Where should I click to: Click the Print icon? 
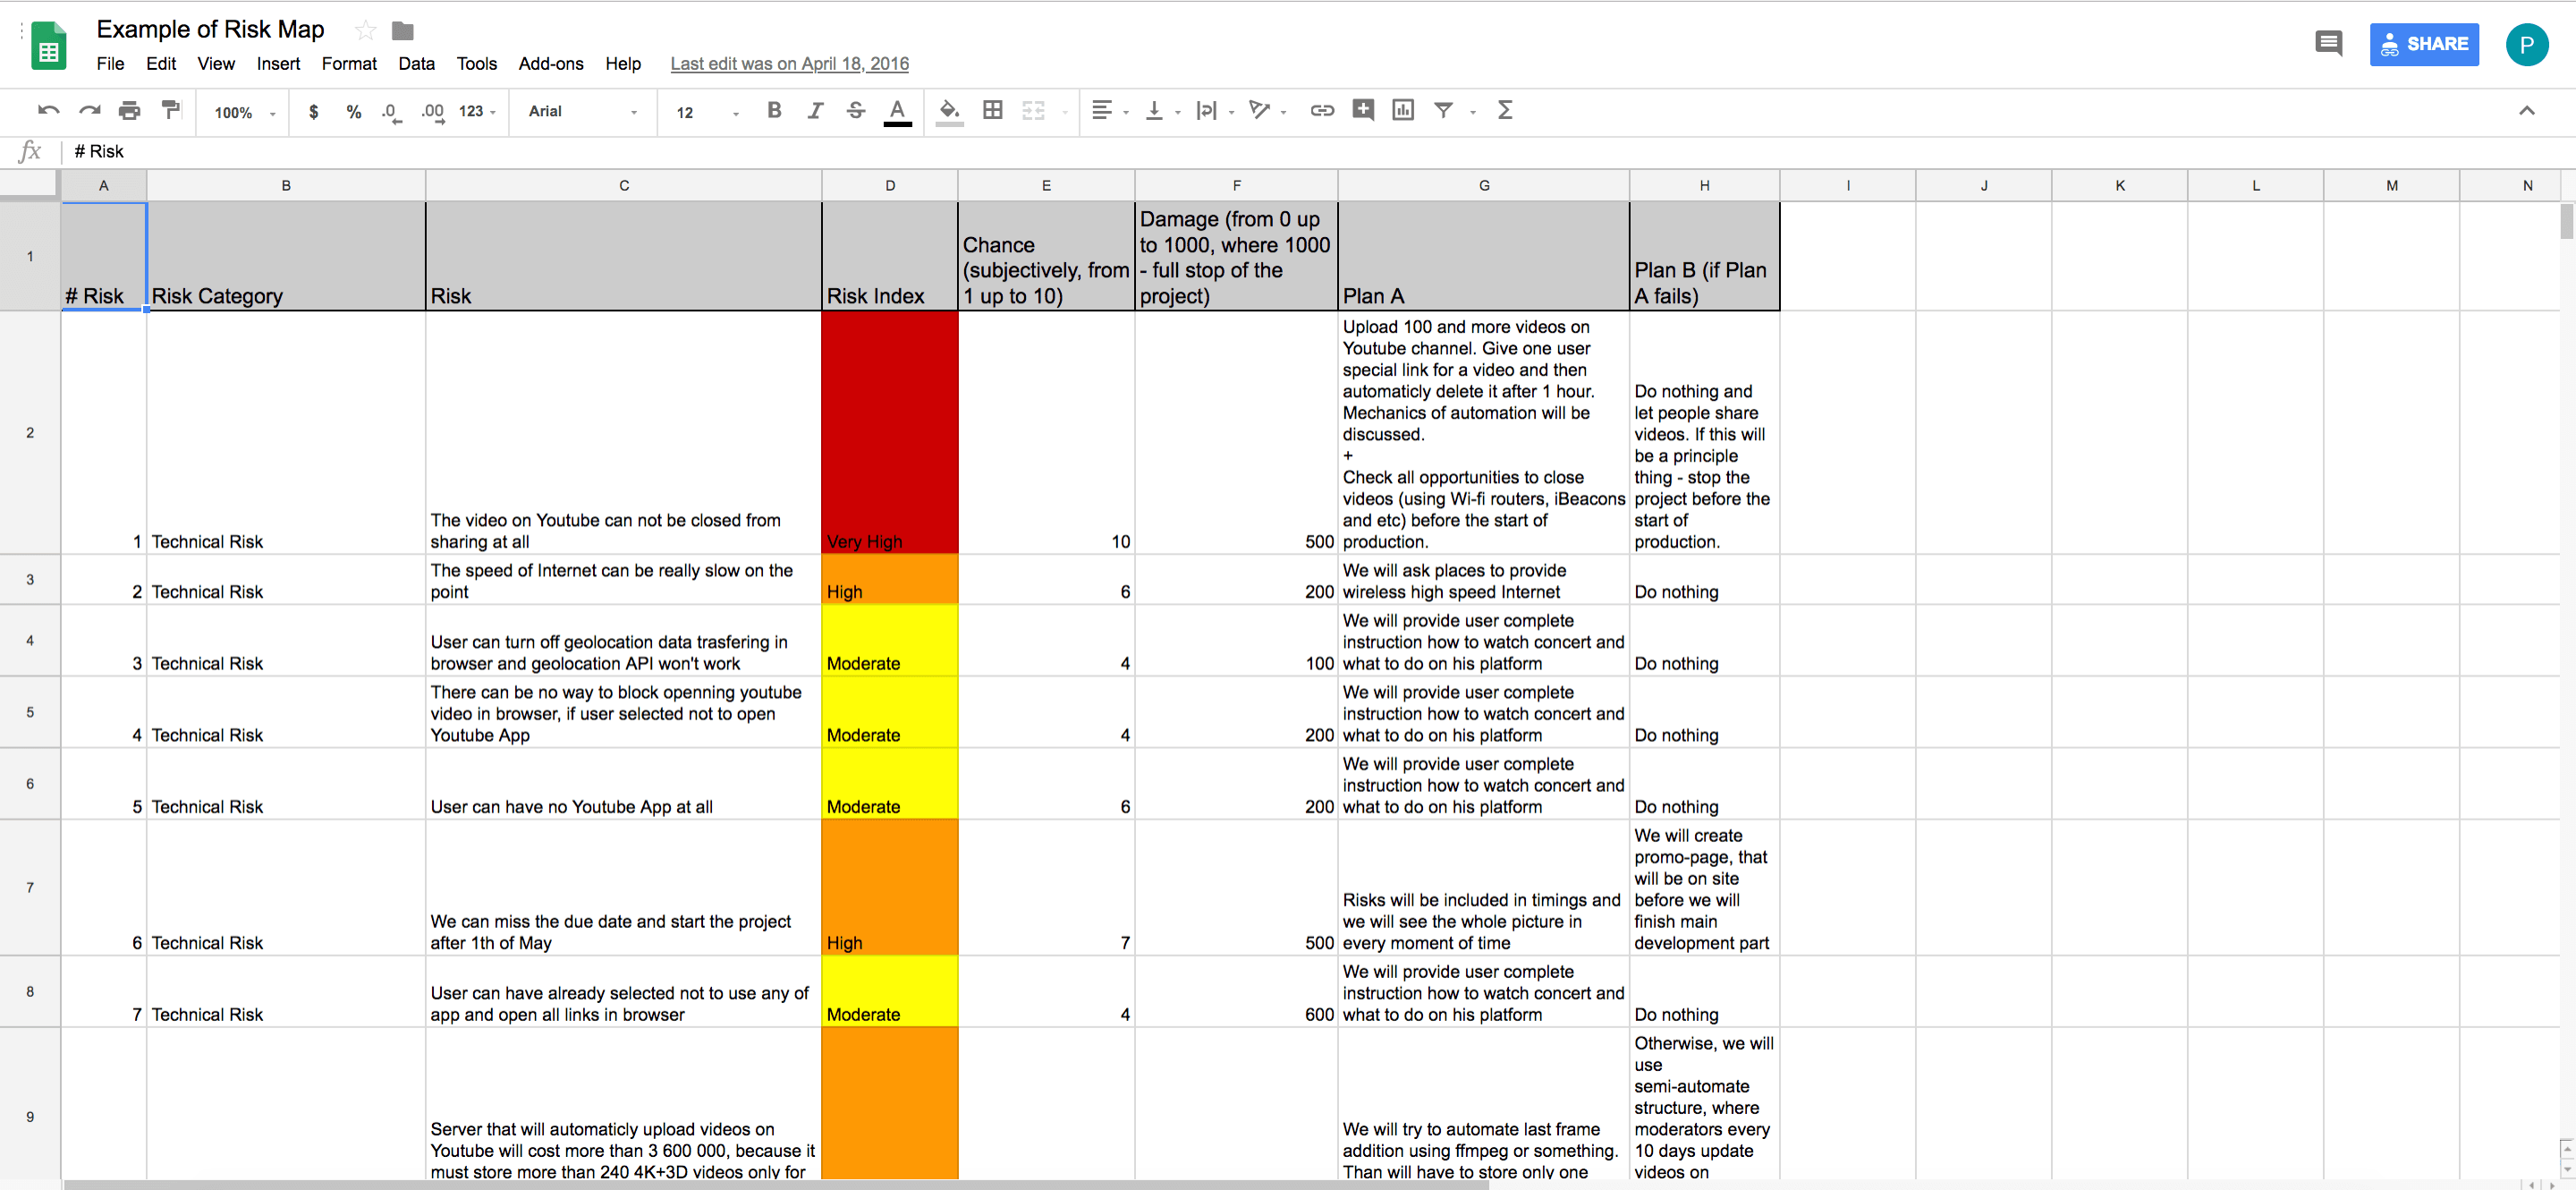(x=130, y=111)
